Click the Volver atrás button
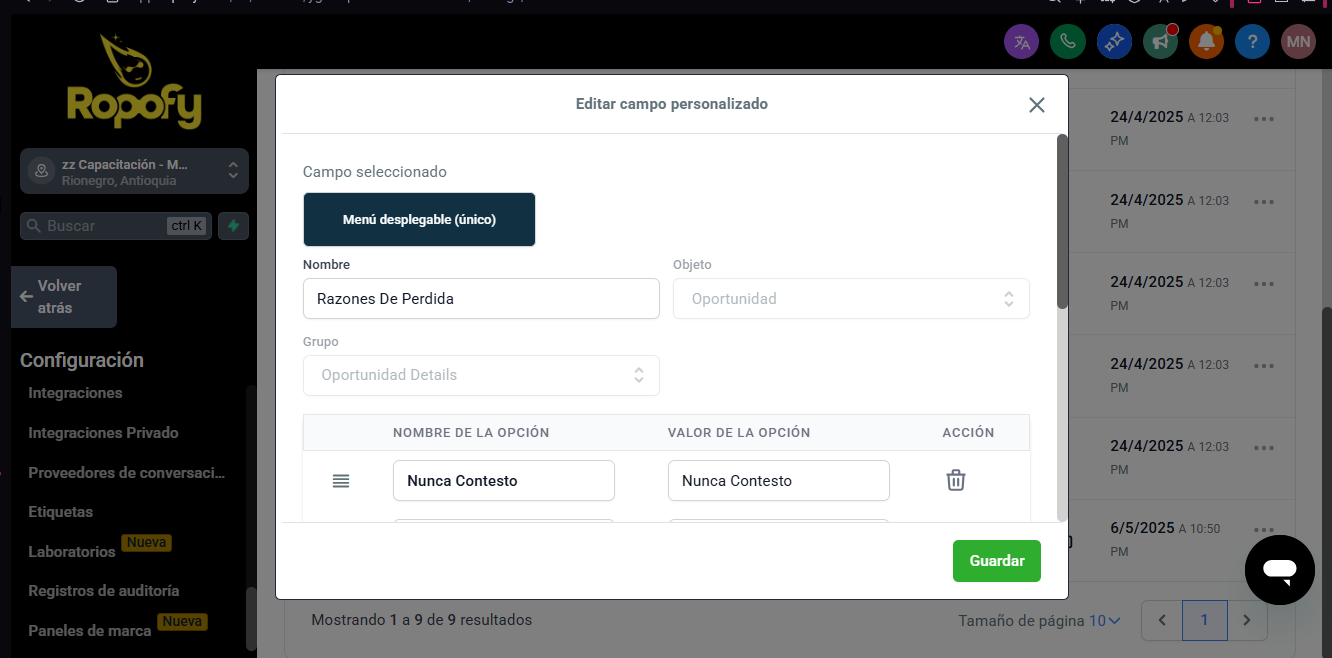 [64, 297]
